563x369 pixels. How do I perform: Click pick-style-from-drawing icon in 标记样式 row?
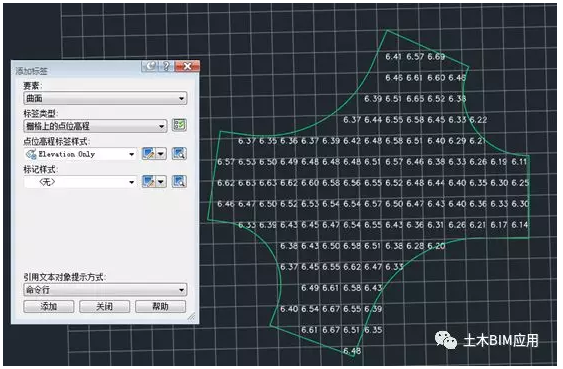pyautogui.click(x=179, y=182)
